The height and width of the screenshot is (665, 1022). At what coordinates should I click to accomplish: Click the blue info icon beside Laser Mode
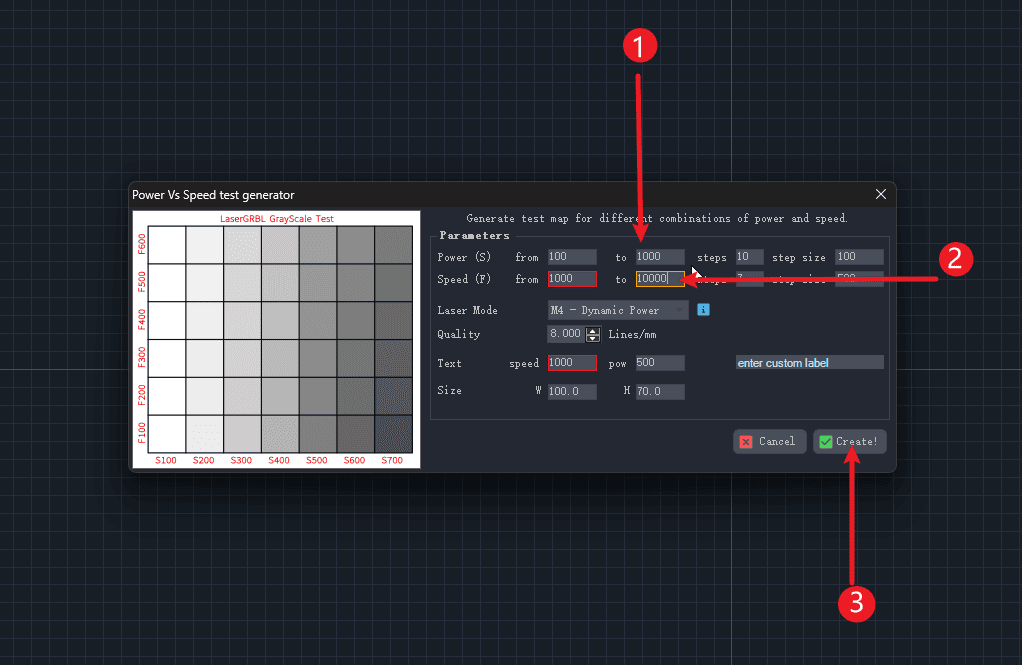[x=703, y=310]
